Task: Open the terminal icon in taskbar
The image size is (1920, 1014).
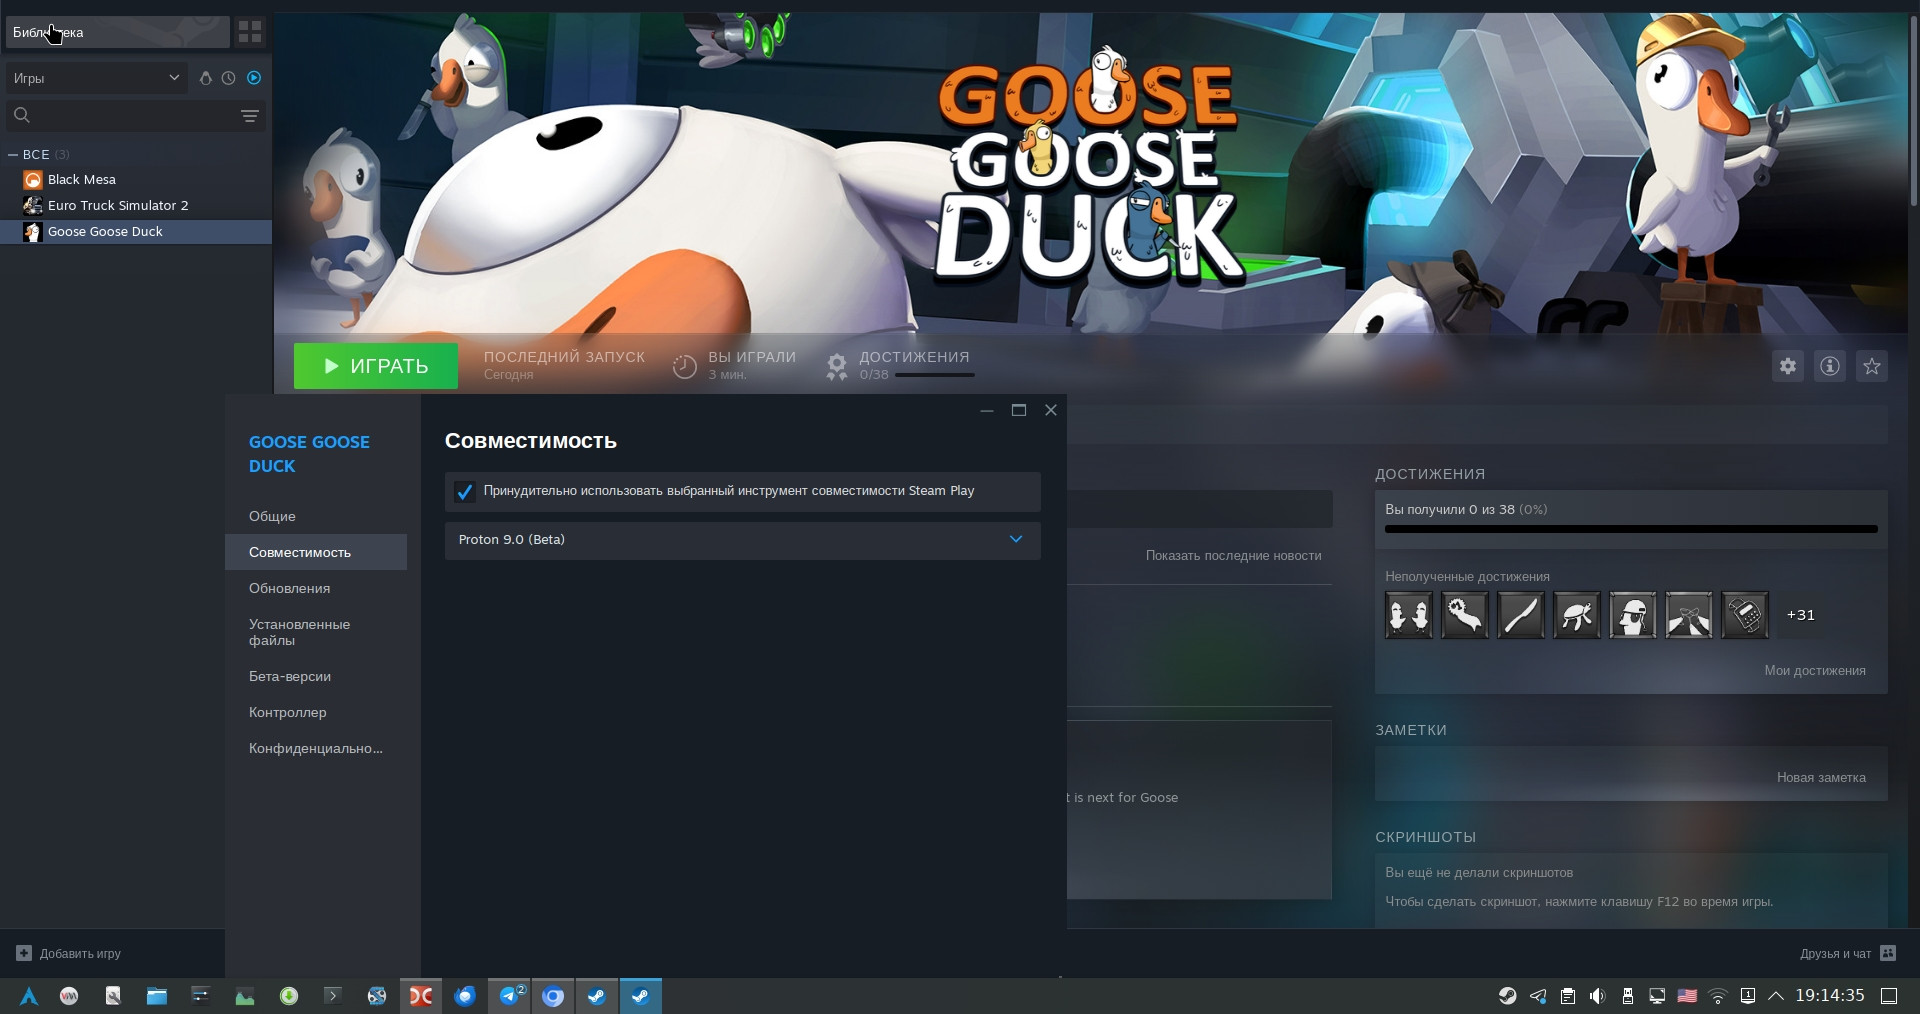Action: pos(333,996)
